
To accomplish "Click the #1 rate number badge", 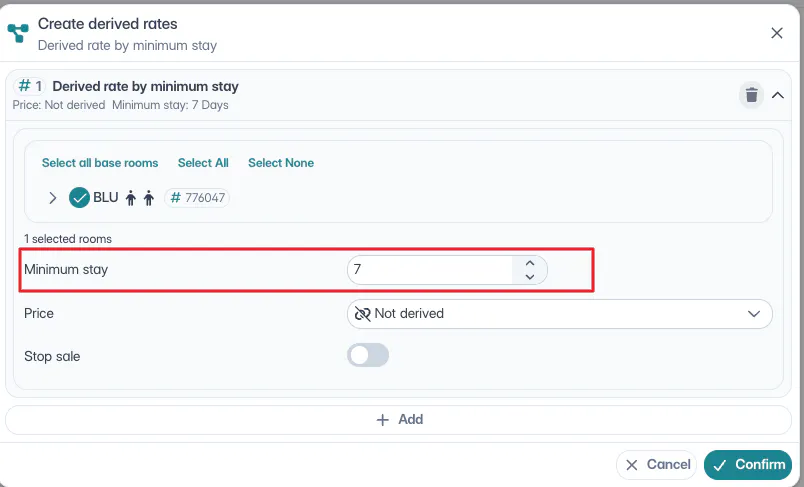I will click(31, 87).
